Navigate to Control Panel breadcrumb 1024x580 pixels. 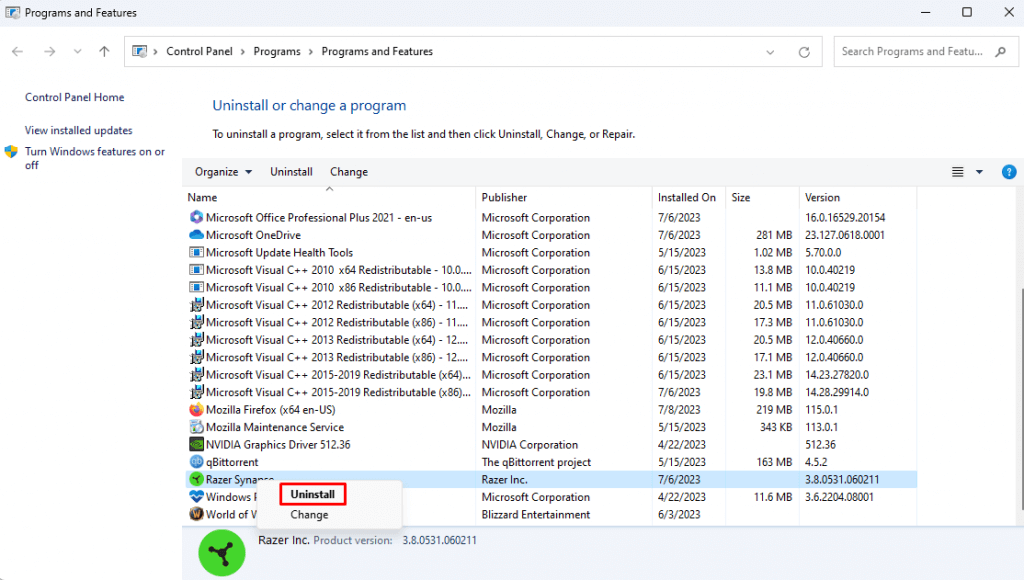click(x=199, y=52)
